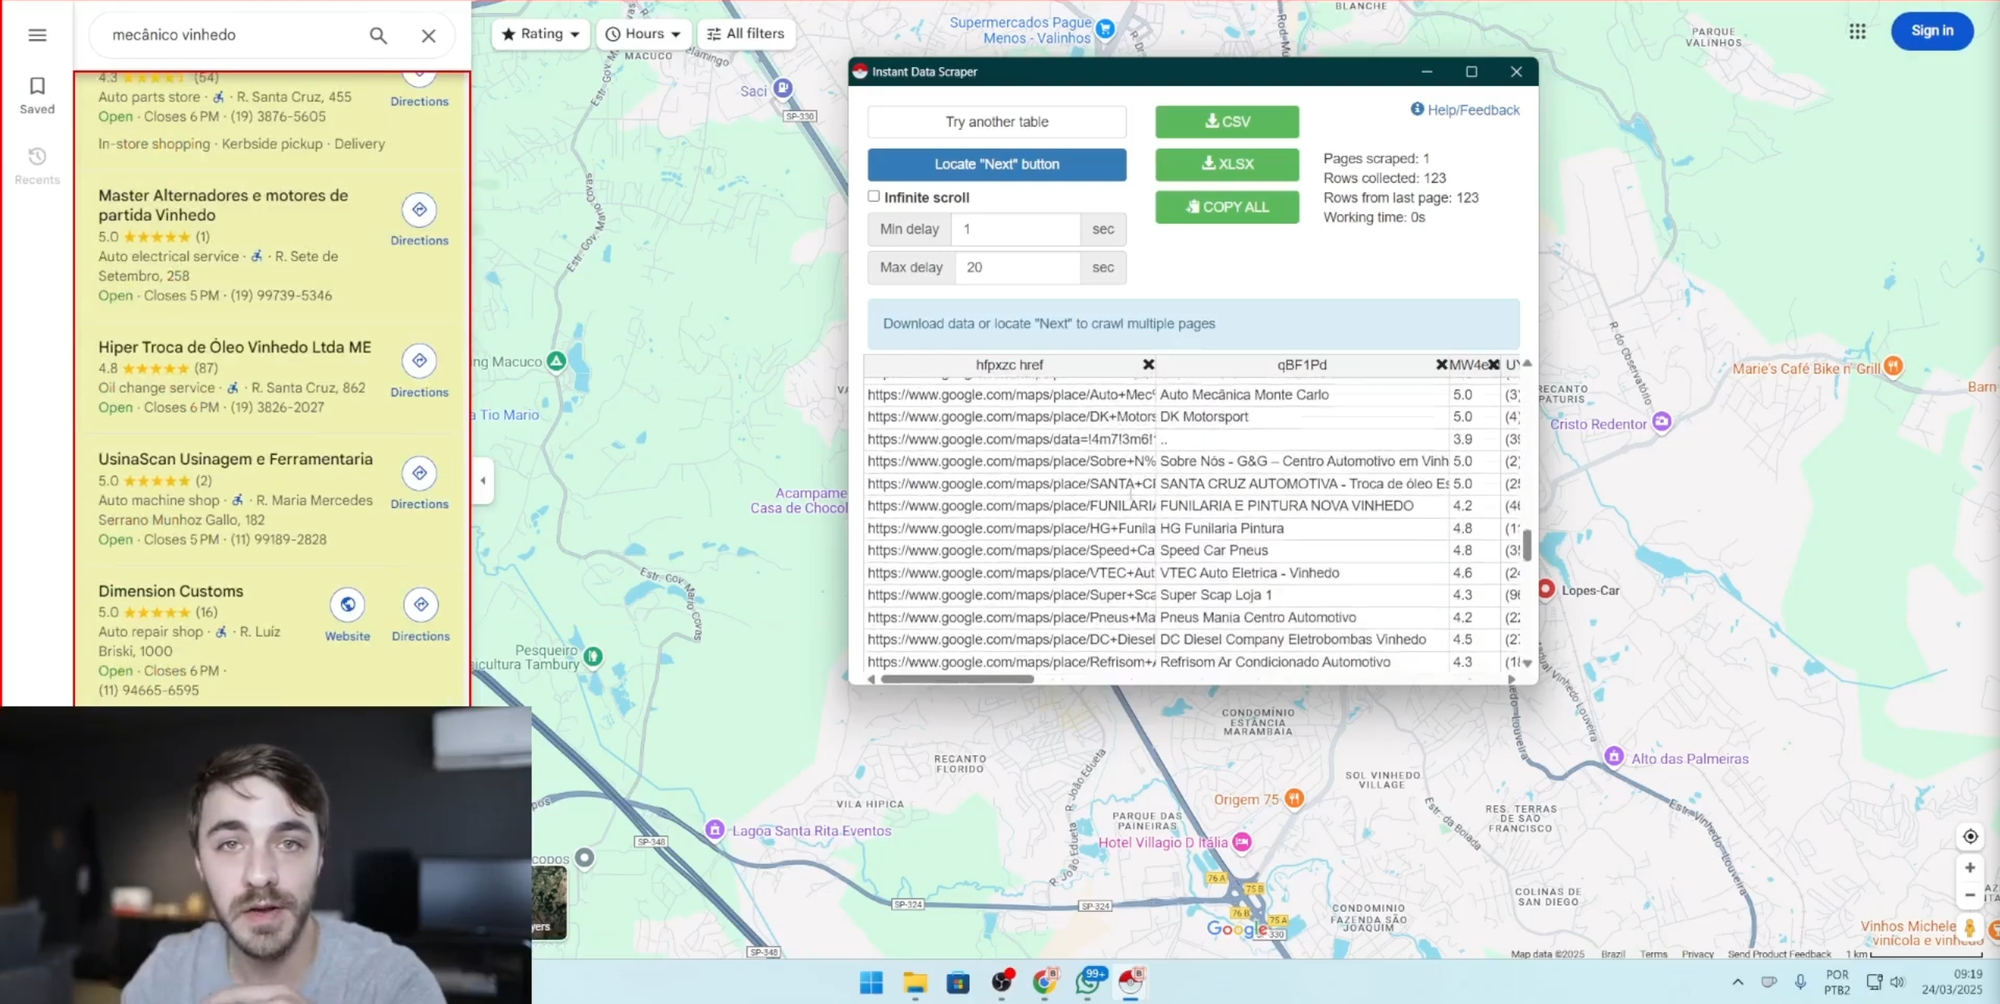The width and height of the screenshot is (2000, 1004).
Task: Click the Lagoa Santa Rita Eventos marker
Action: pos(715,830)
